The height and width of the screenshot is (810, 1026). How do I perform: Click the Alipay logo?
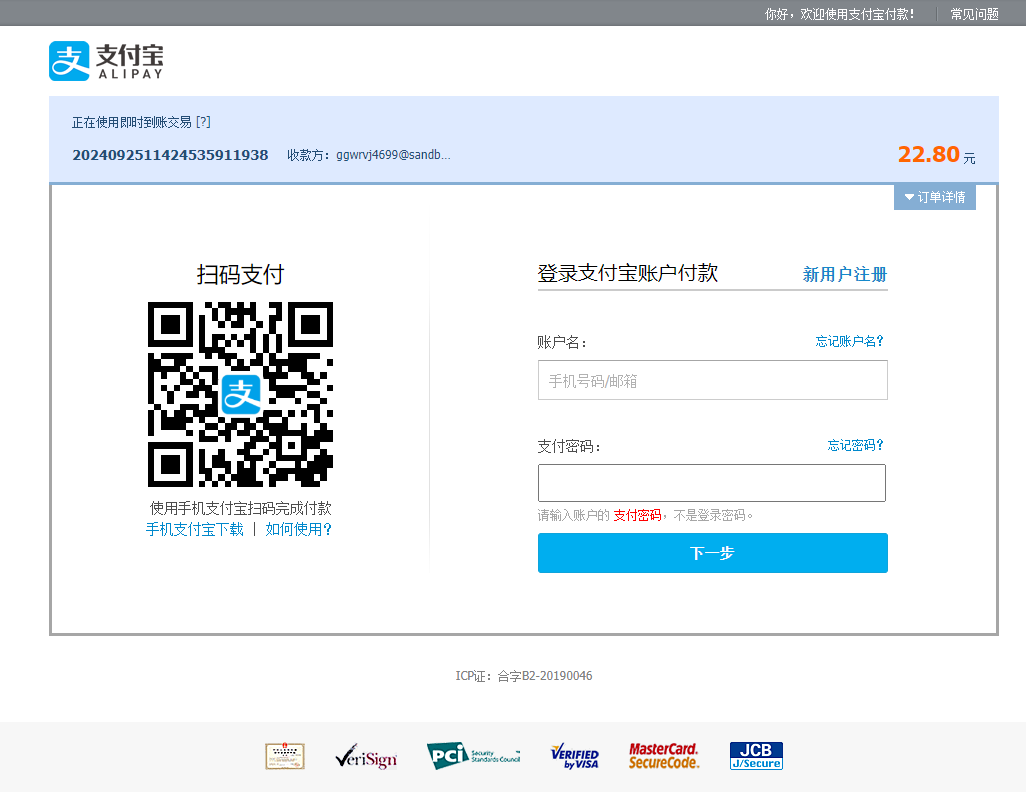pyautogui.click(x=106, y=61)
